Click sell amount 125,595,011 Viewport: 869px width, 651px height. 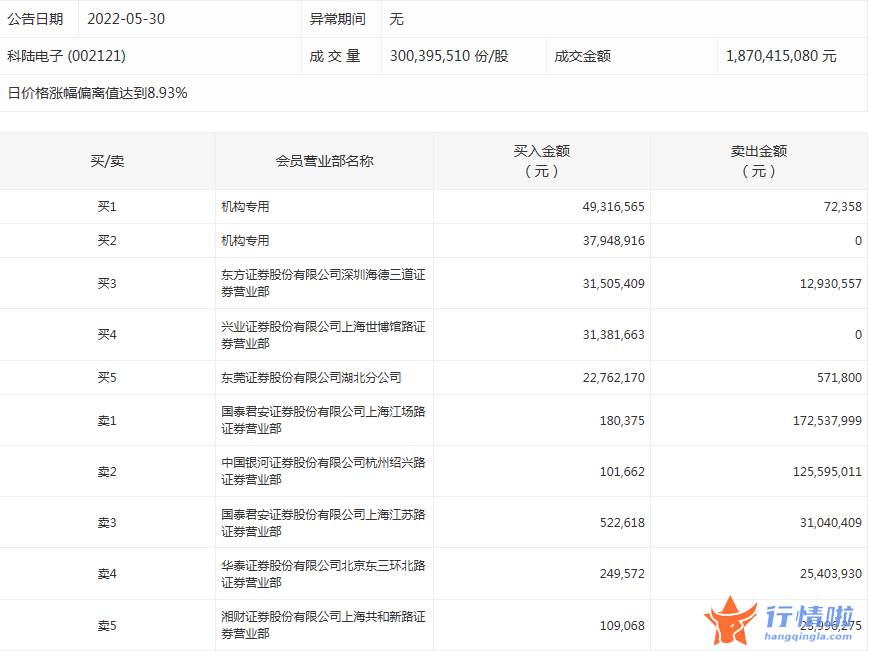(827, 471)
